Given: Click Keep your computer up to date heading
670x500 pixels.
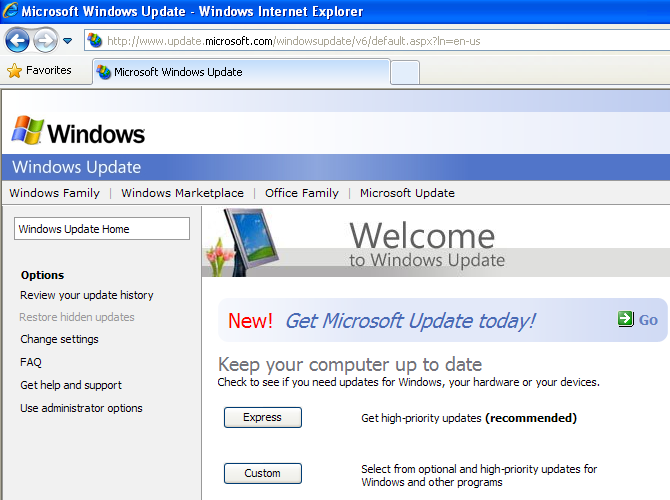Looking at the screenshot, I should [x=350, y=365].
